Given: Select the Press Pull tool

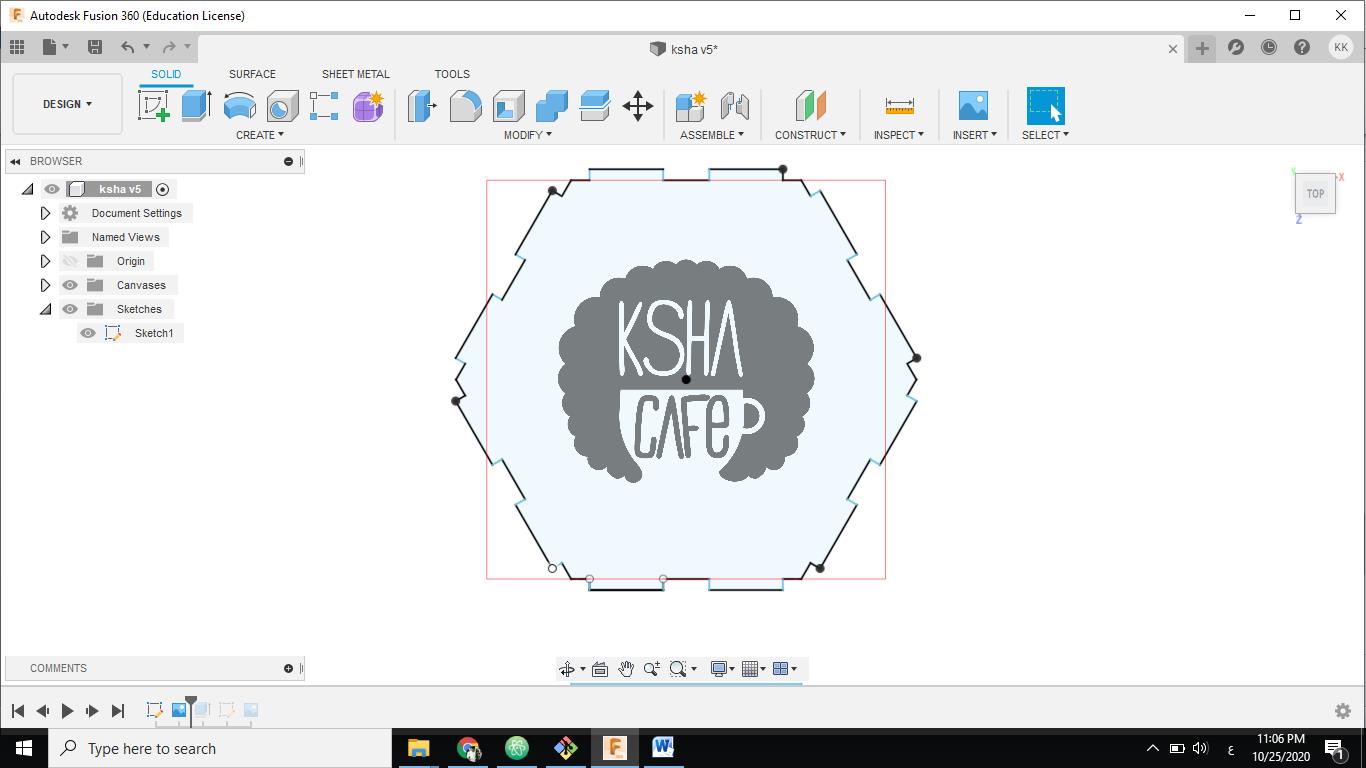Looking at the screenshot, I should [422, 105].
